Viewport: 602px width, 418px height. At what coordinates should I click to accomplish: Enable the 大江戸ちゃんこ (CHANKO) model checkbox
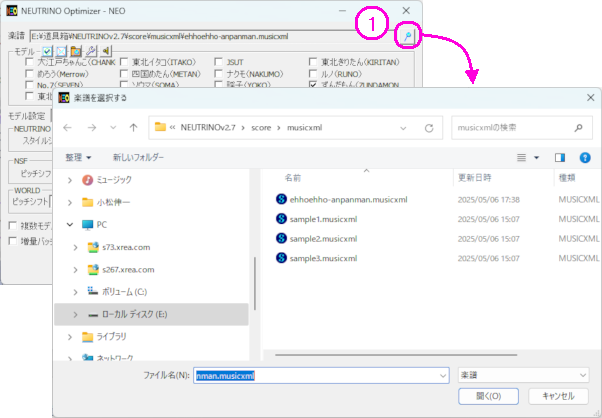pos(29,62)
